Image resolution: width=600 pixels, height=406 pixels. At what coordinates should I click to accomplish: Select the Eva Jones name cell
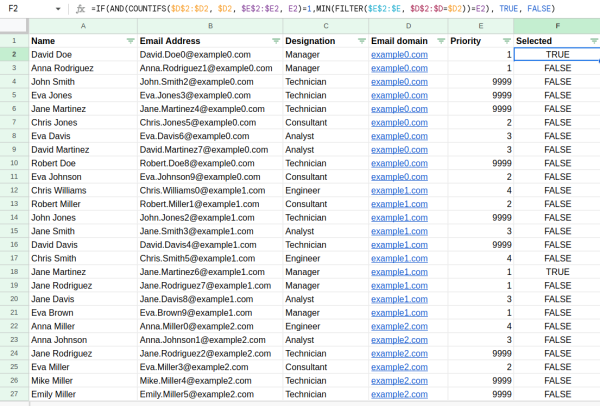coord(83,95)
